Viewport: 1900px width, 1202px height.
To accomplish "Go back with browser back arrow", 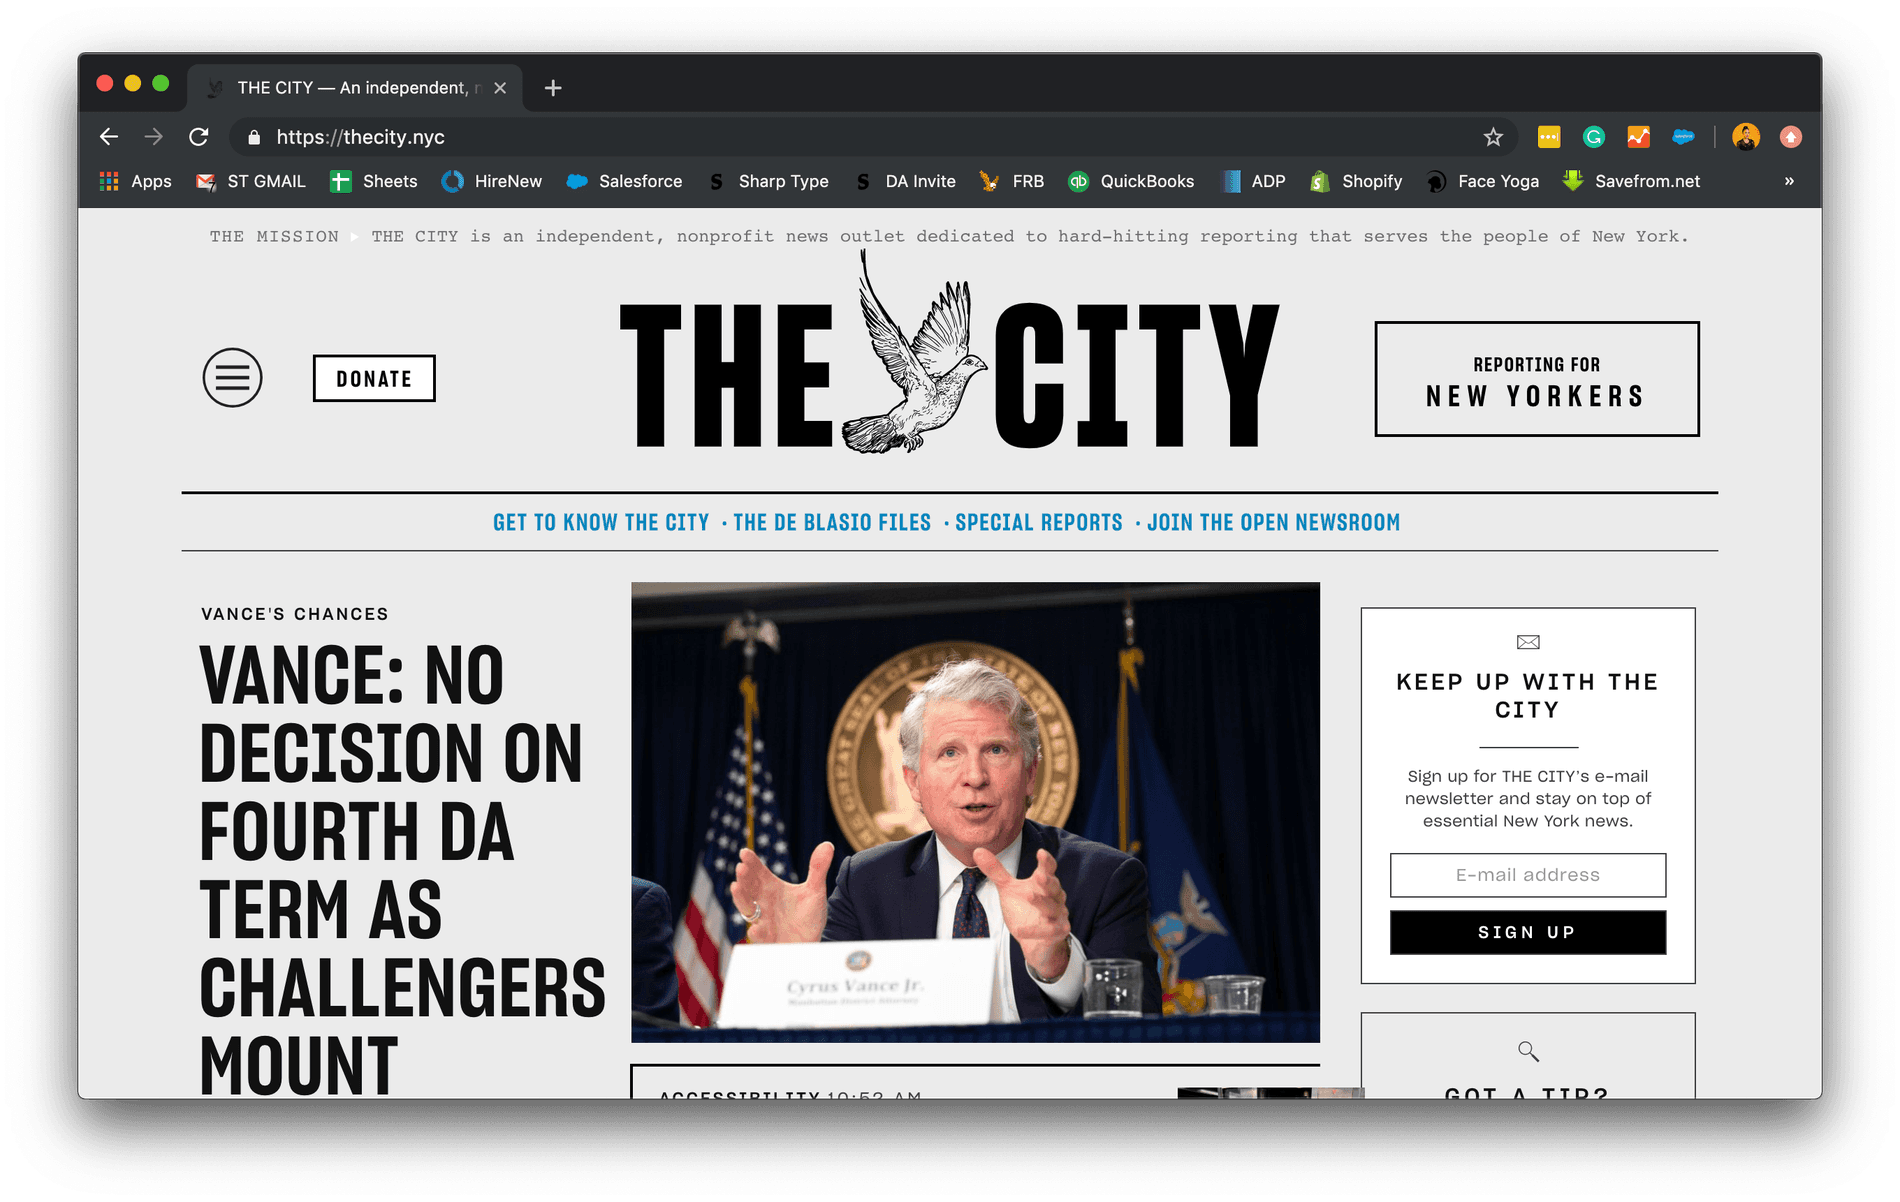I will (109, 137).
